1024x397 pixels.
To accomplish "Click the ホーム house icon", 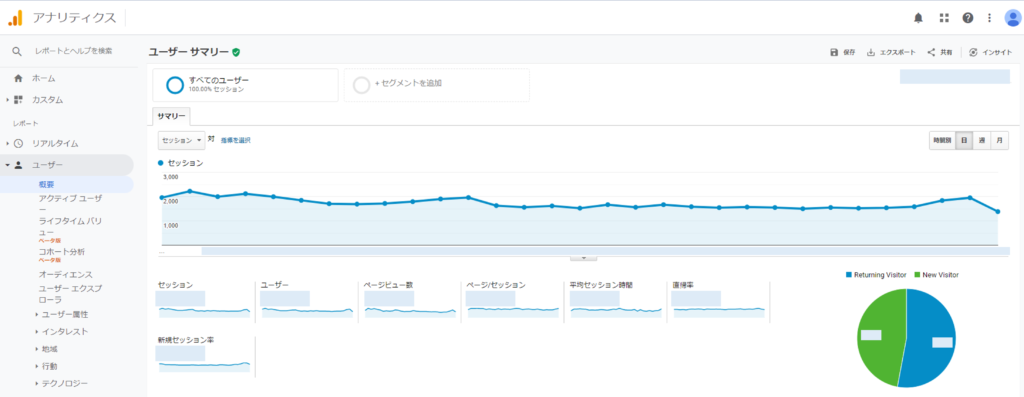I will pyautogui.click(x=18, y=78).
